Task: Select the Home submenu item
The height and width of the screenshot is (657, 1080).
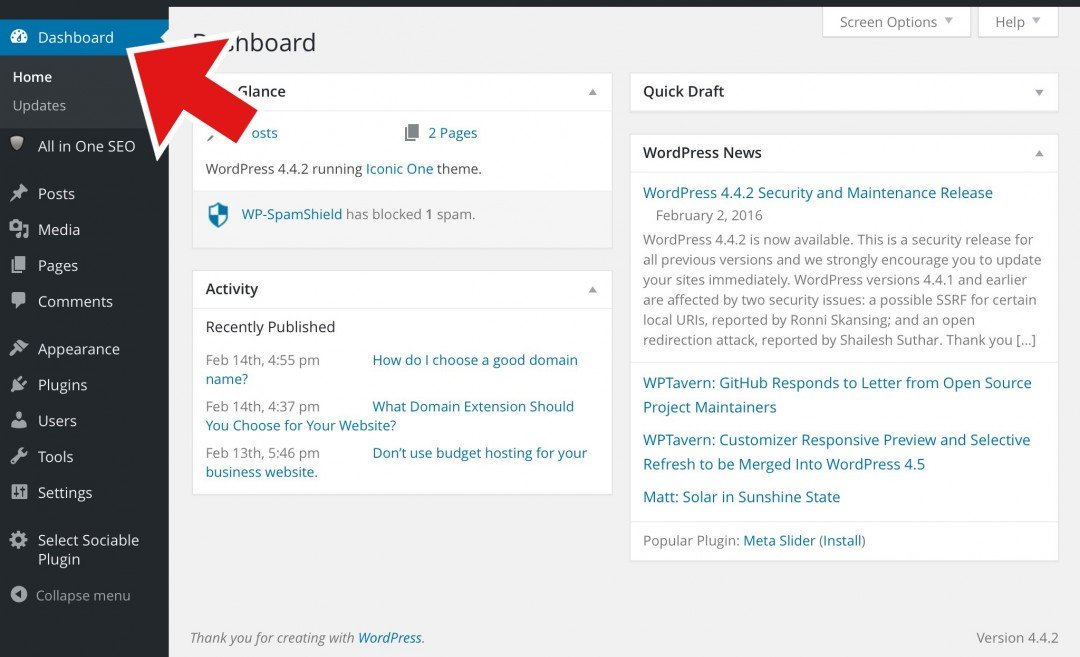Action: coord(32,77)
